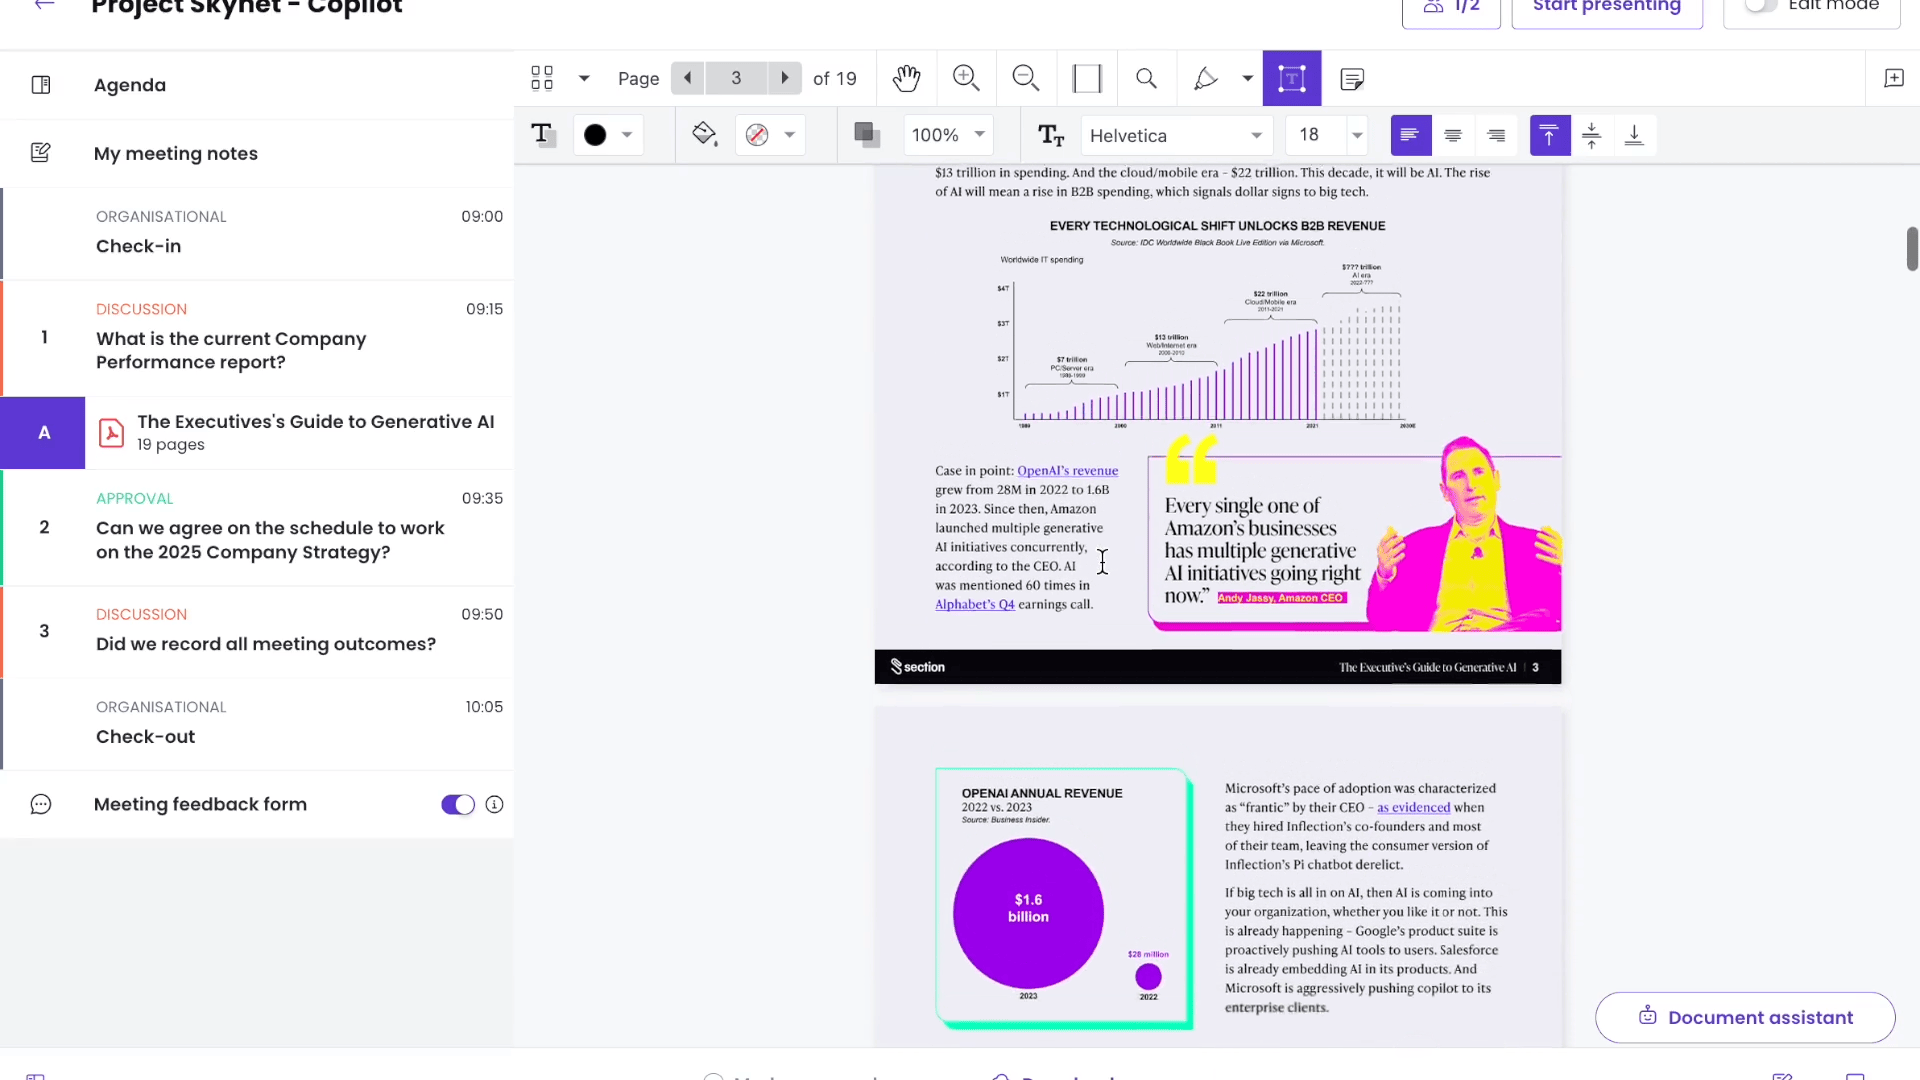Click the fill color bucket icon
Screen dimensions: 1920x1080
click(704, 135)
